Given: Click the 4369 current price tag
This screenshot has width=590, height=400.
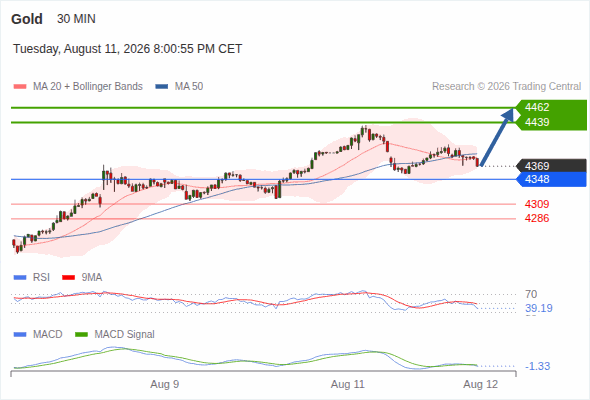Looking at the screenshot, I should [x=552, y=166].
